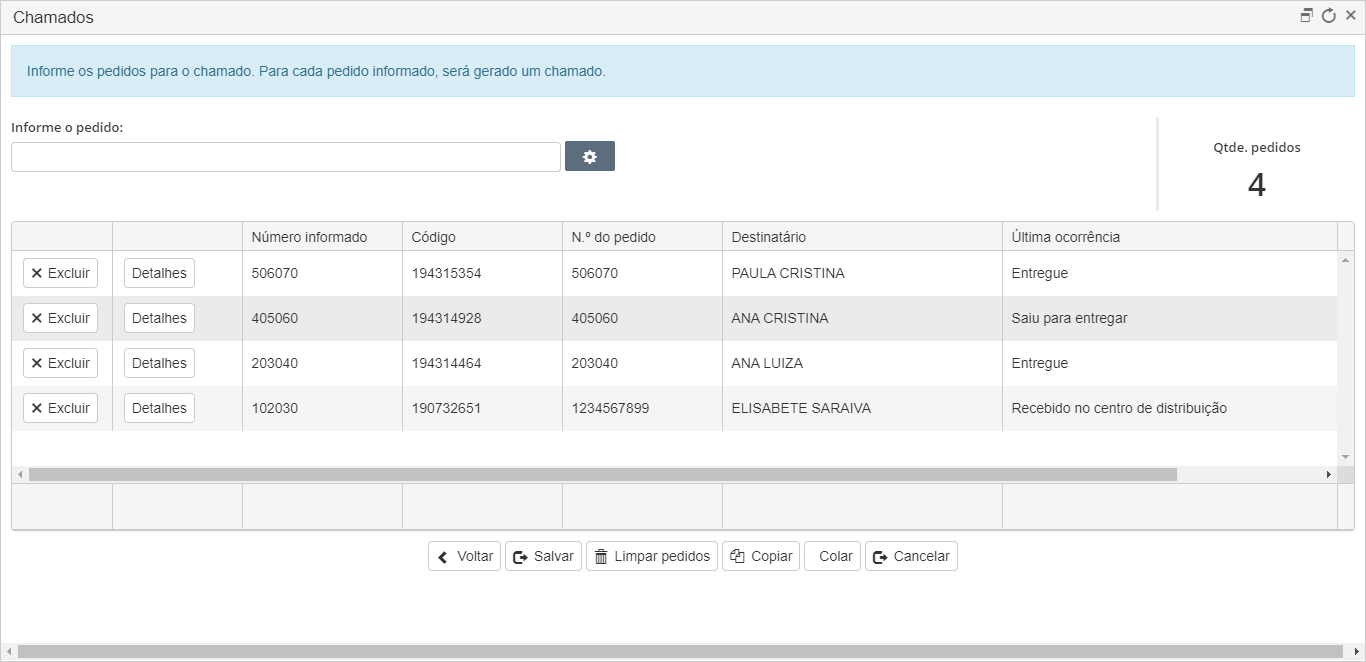
Task: Delete the order row for ANA CRISTINA
Action: click(x=60, y=318)
